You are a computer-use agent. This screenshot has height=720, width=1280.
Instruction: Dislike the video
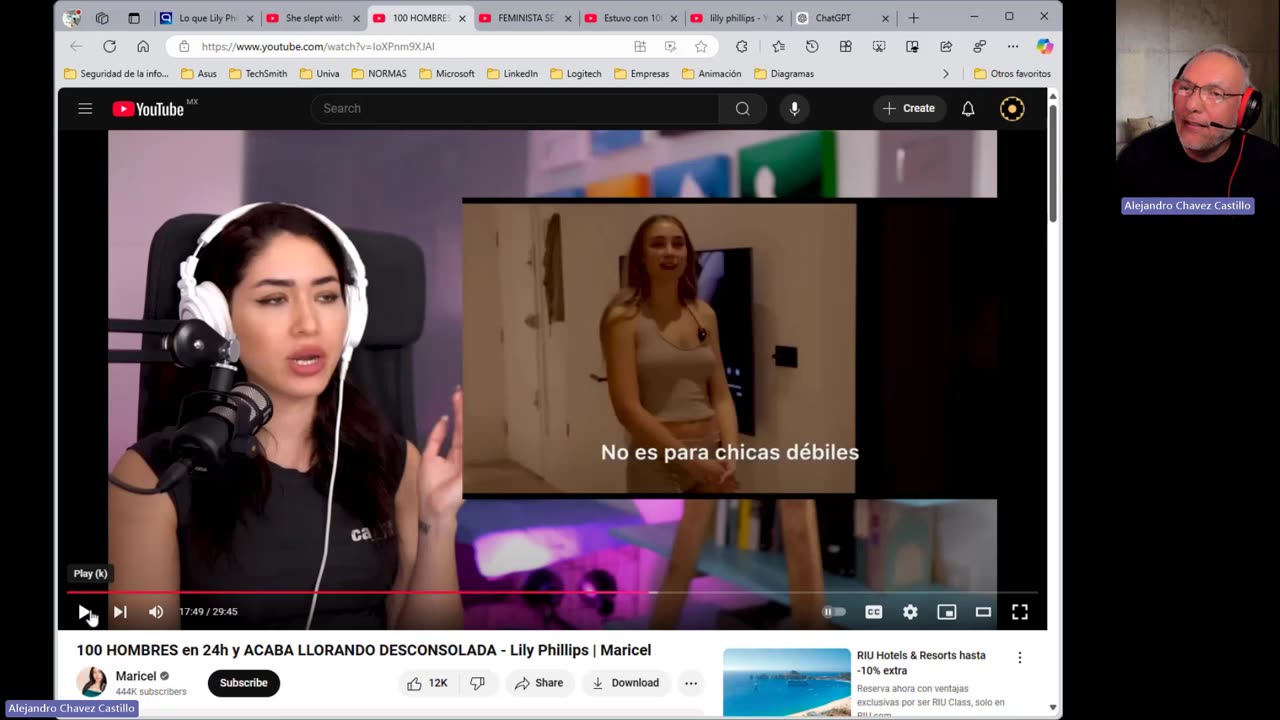478,683
